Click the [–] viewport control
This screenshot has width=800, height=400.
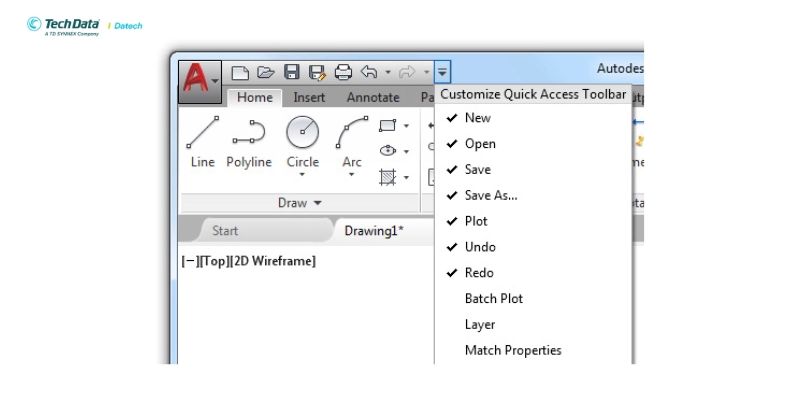(x=190, y=261)
